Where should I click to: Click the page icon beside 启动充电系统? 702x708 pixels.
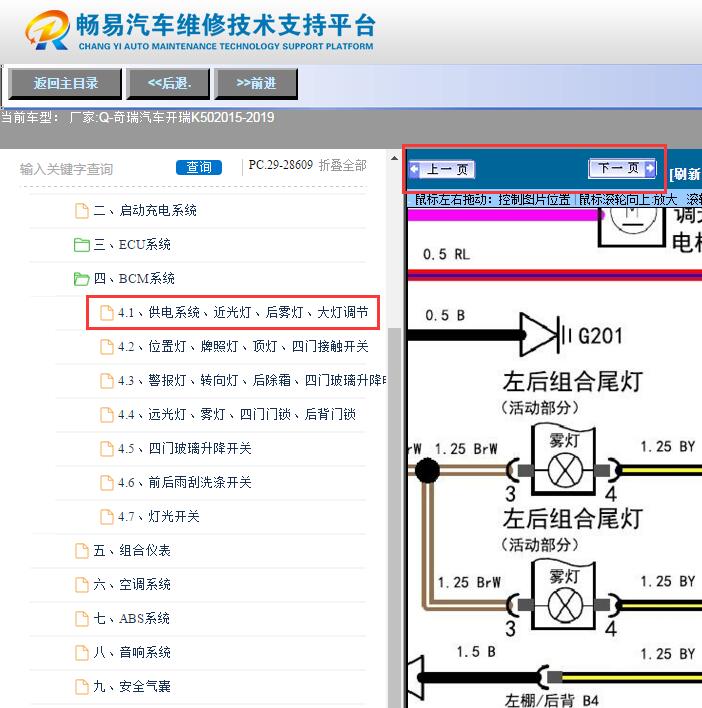click(82, 210)
